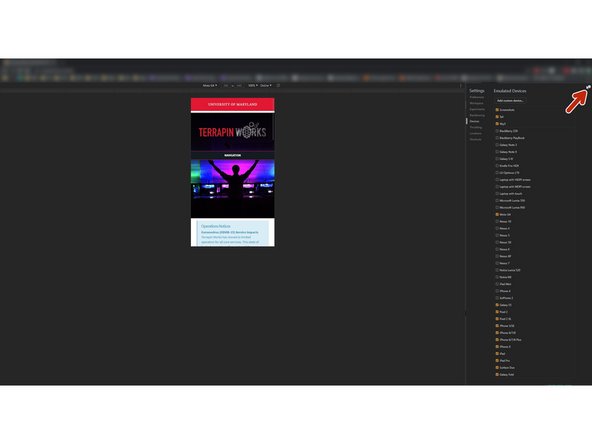Viewport: 592px width, 444px height.
Task: Open the Shortcuts settings tab
Action: coord(475,139)
